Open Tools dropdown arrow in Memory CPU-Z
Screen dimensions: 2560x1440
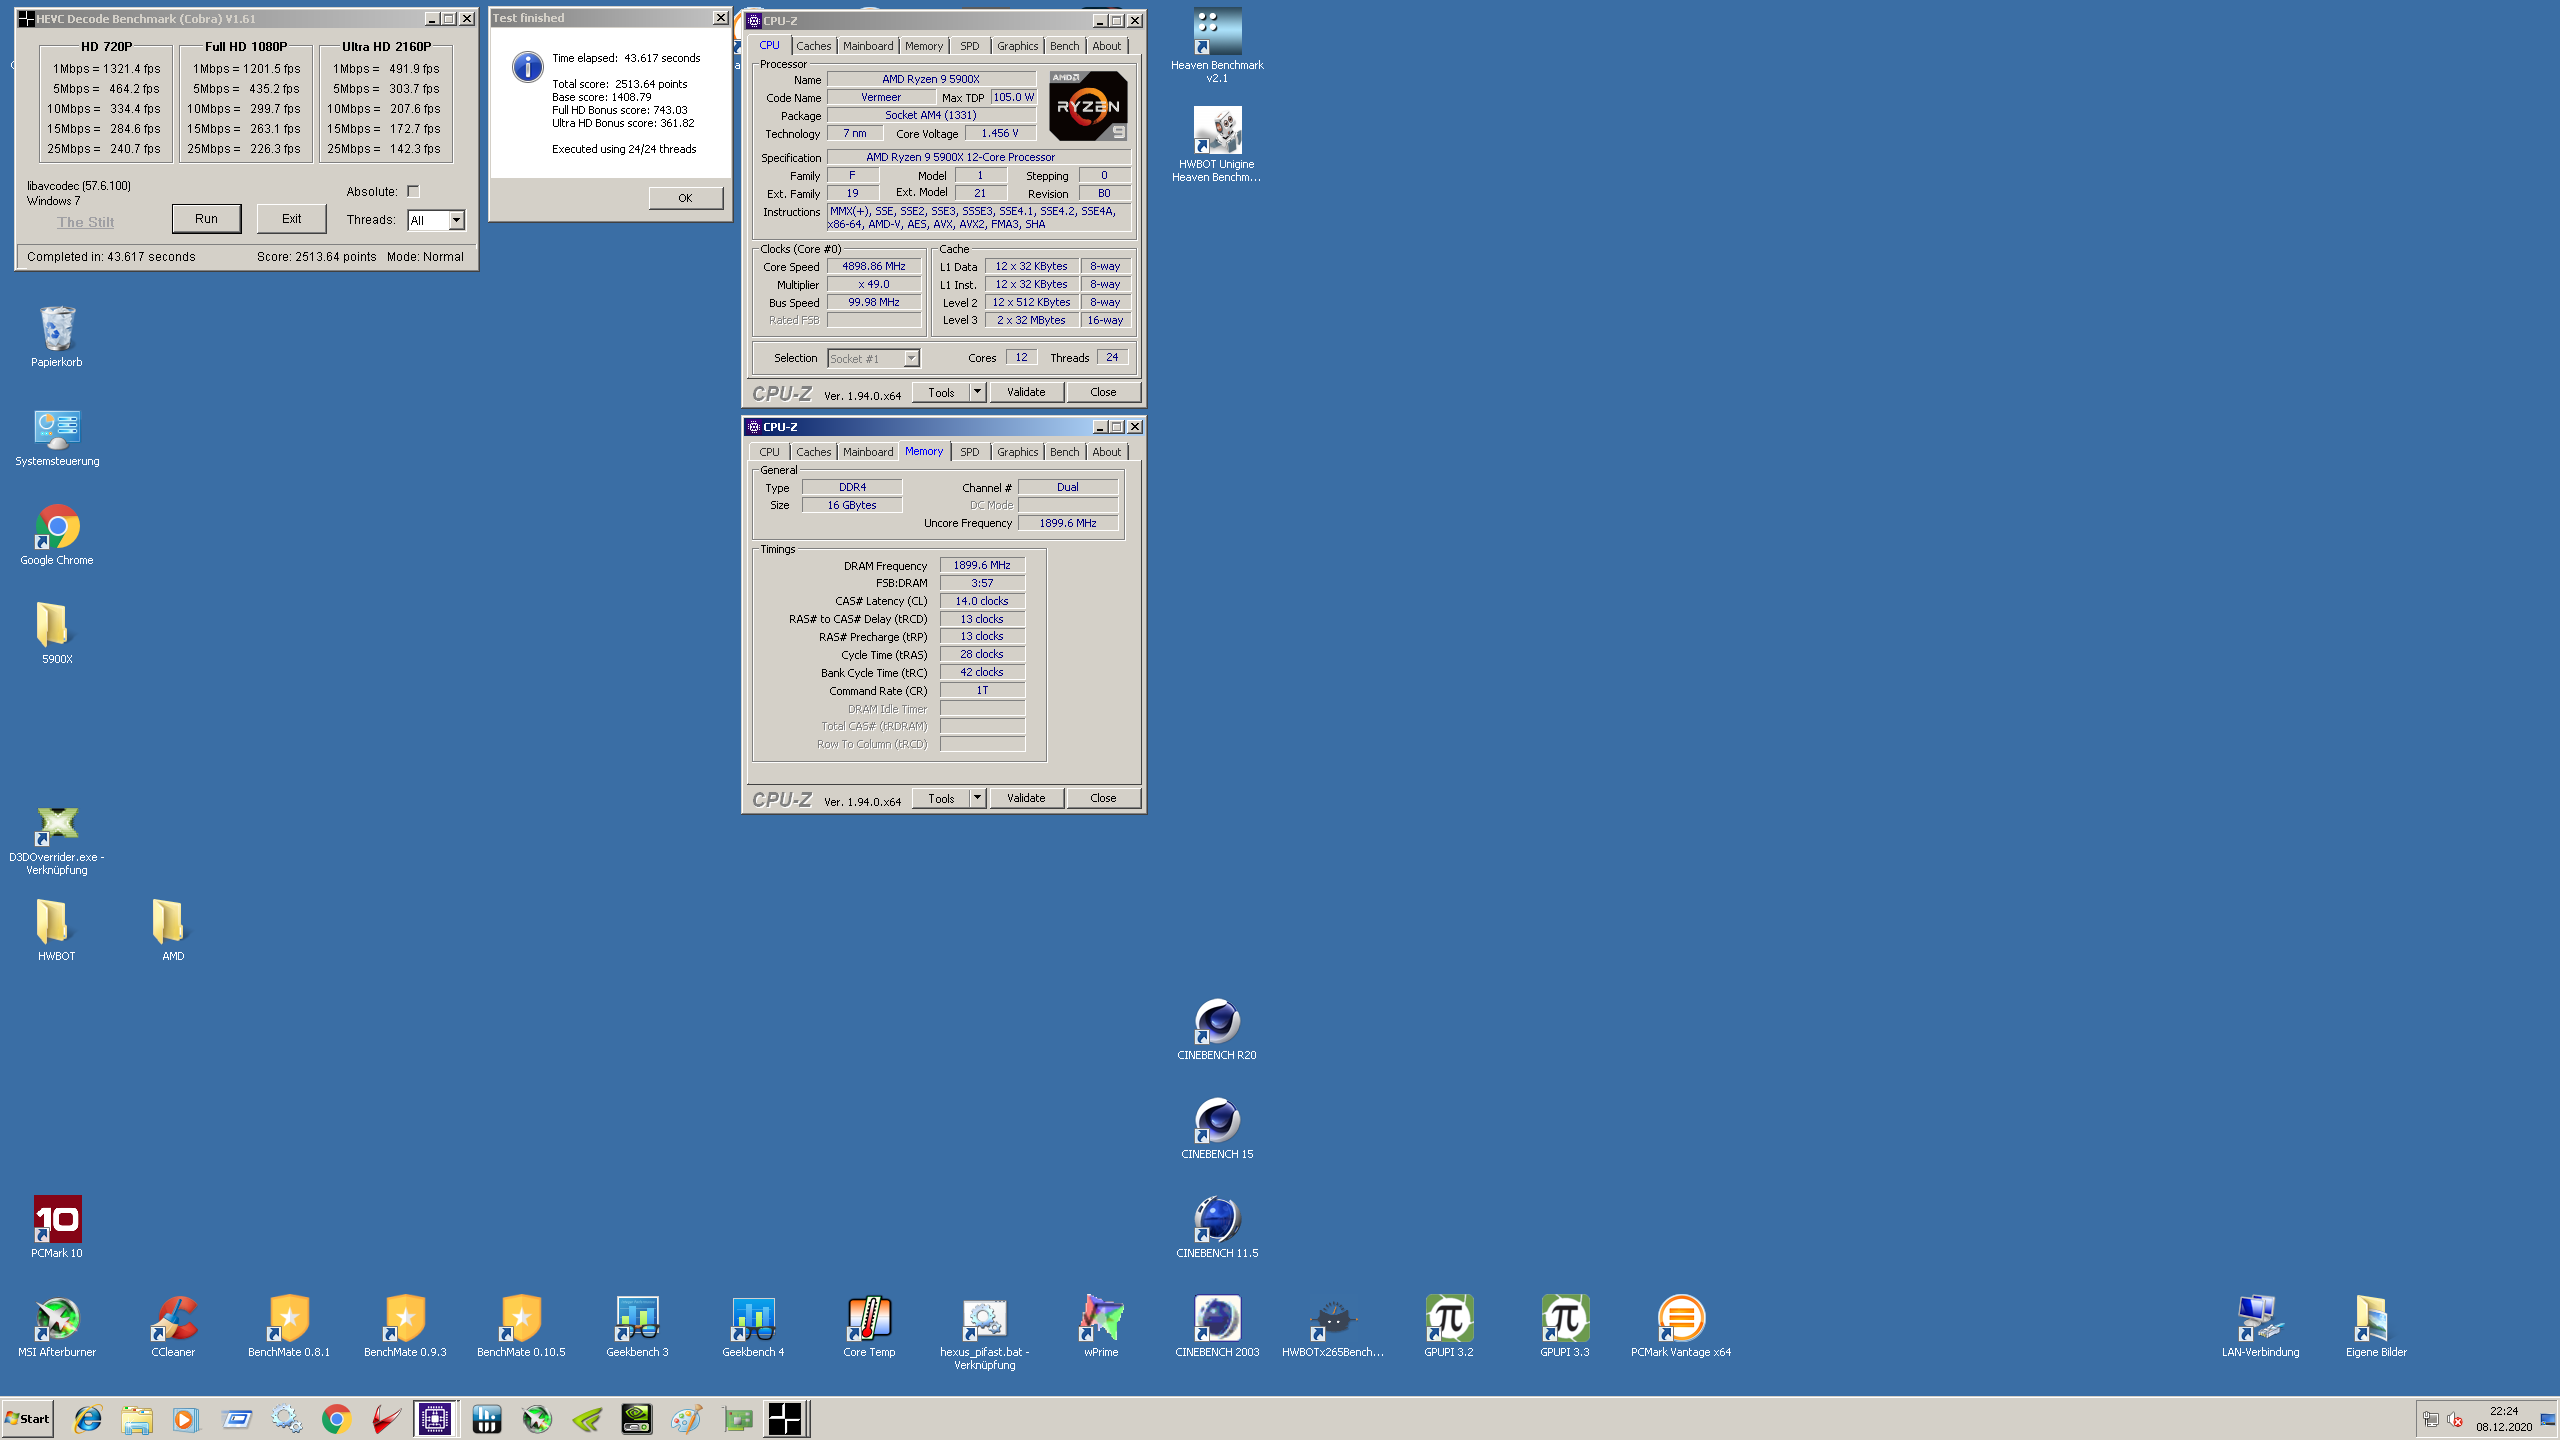(x=977, y=798)
